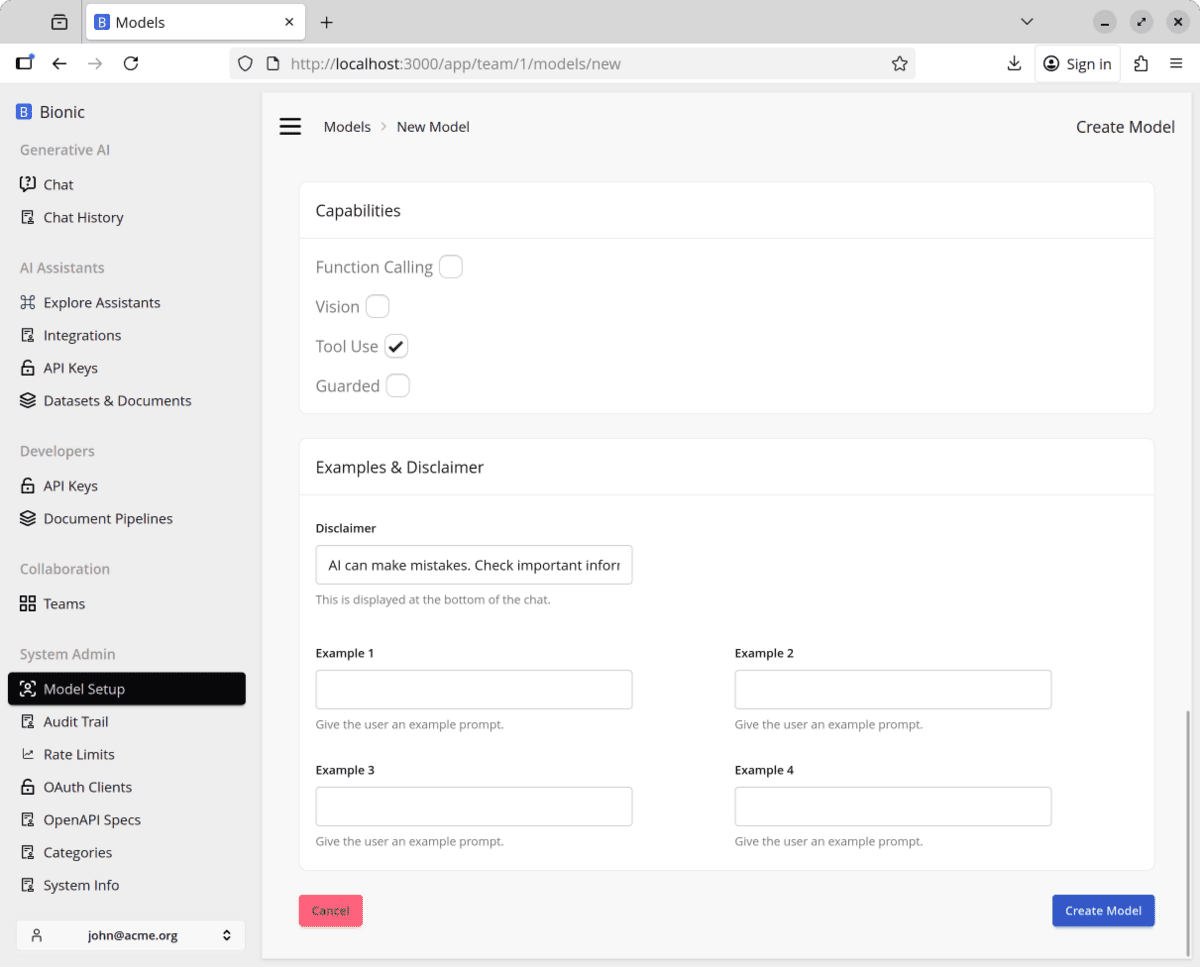Click the Firefox bookmark star icon

click(899, 64)
